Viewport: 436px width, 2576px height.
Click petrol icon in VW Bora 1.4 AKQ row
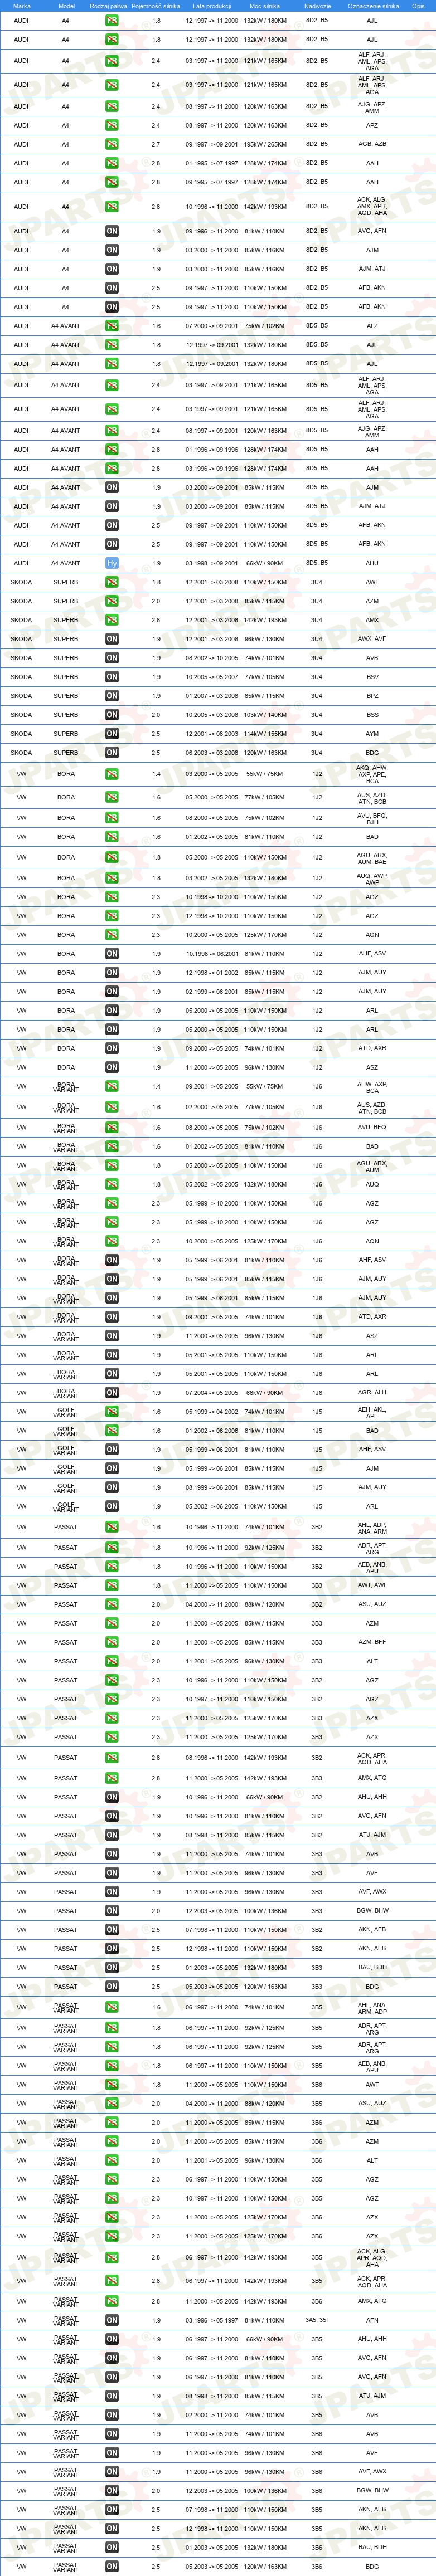pos(112,774)
